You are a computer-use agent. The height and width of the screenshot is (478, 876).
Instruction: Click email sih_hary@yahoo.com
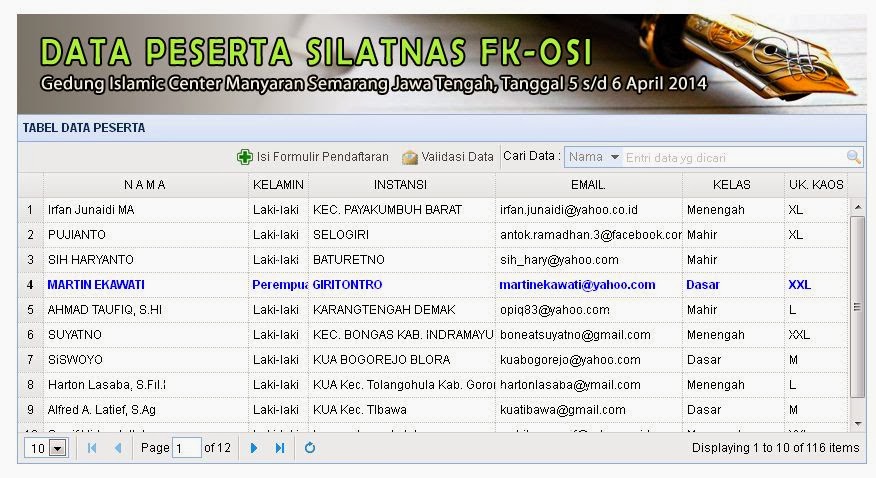click(x=559, y=260)
